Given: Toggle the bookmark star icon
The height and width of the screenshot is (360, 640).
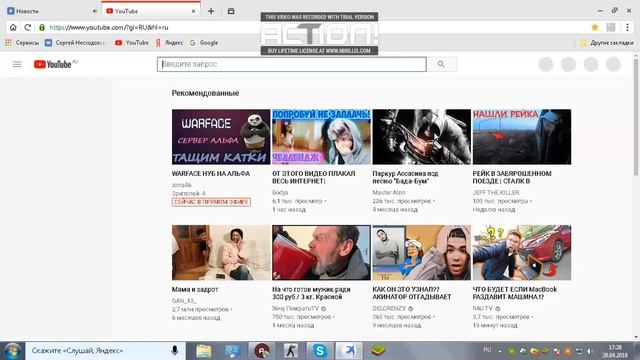Looking at the screenshot, I should click(595, 27).
